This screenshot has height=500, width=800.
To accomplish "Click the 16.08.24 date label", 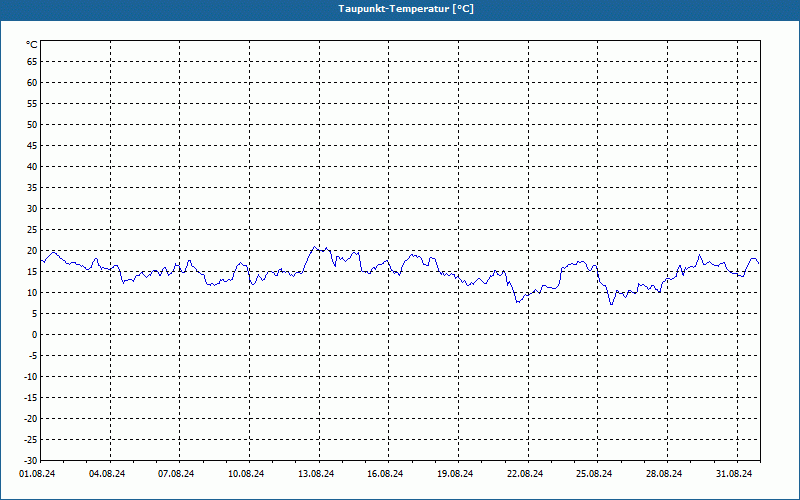I will coord(385,474).
